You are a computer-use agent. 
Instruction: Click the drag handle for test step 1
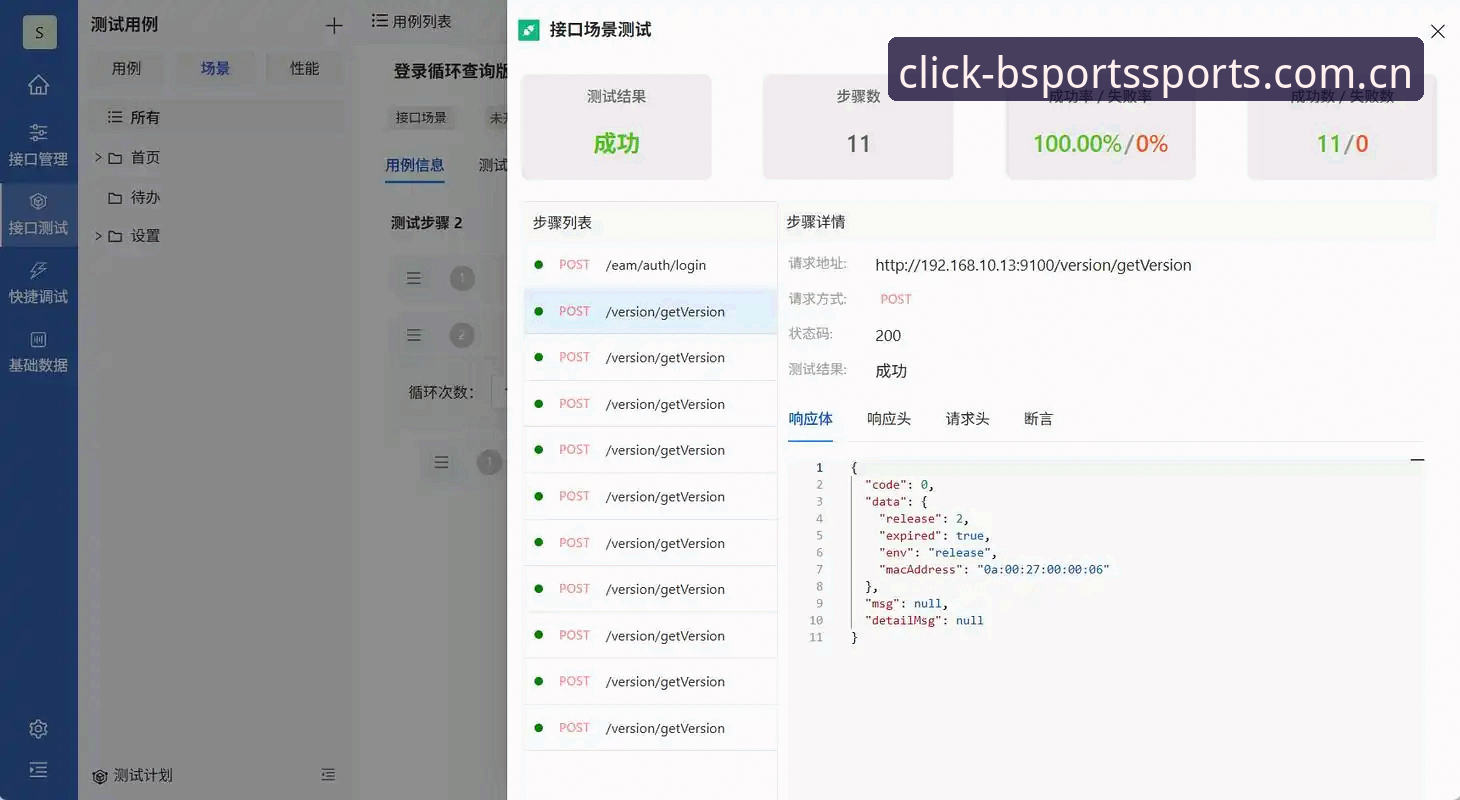(413, 278)
